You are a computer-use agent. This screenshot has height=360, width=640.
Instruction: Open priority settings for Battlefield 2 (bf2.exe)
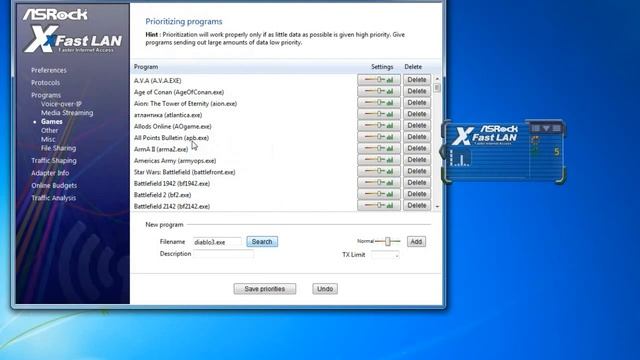click(379, 194)
